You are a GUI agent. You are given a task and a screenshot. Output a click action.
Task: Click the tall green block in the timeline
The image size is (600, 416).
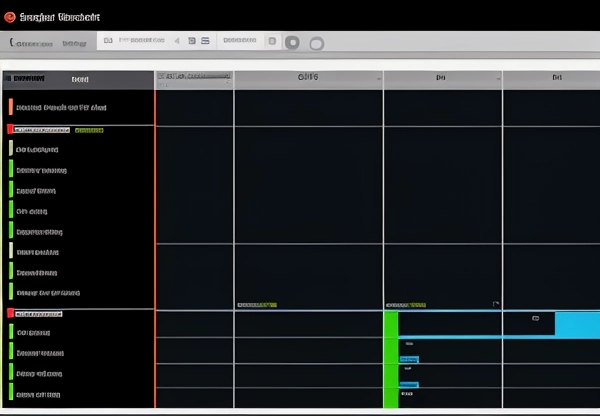pyautogui.click(x=391, y=359)
